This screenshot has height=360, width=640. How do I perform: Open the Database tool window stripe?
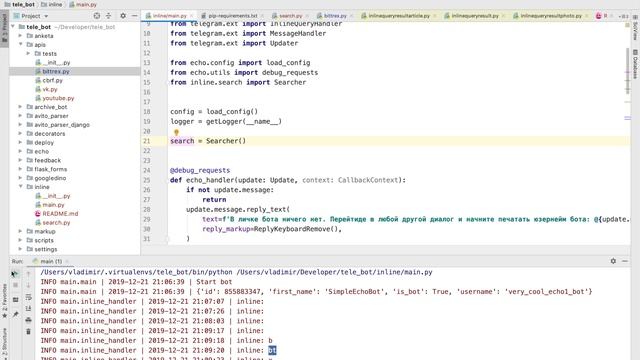[x=635, y=64]
